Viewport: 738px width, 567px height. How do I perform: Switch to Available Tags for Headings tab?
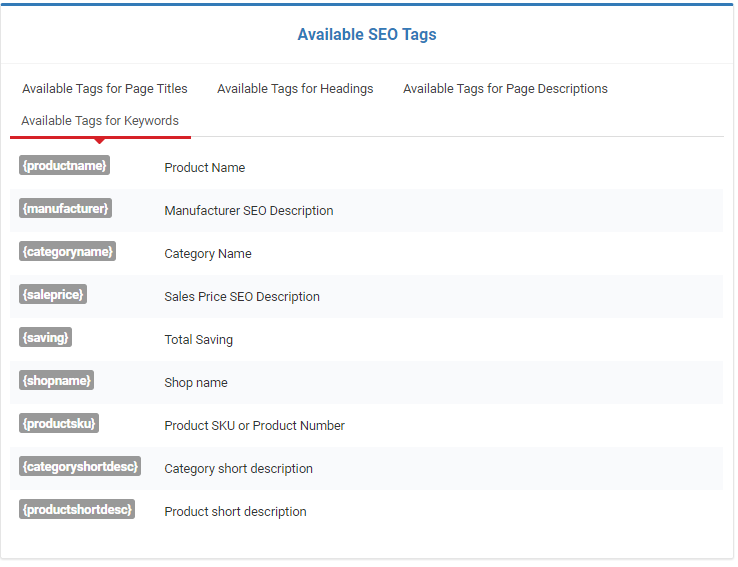[x=295, y=88]
